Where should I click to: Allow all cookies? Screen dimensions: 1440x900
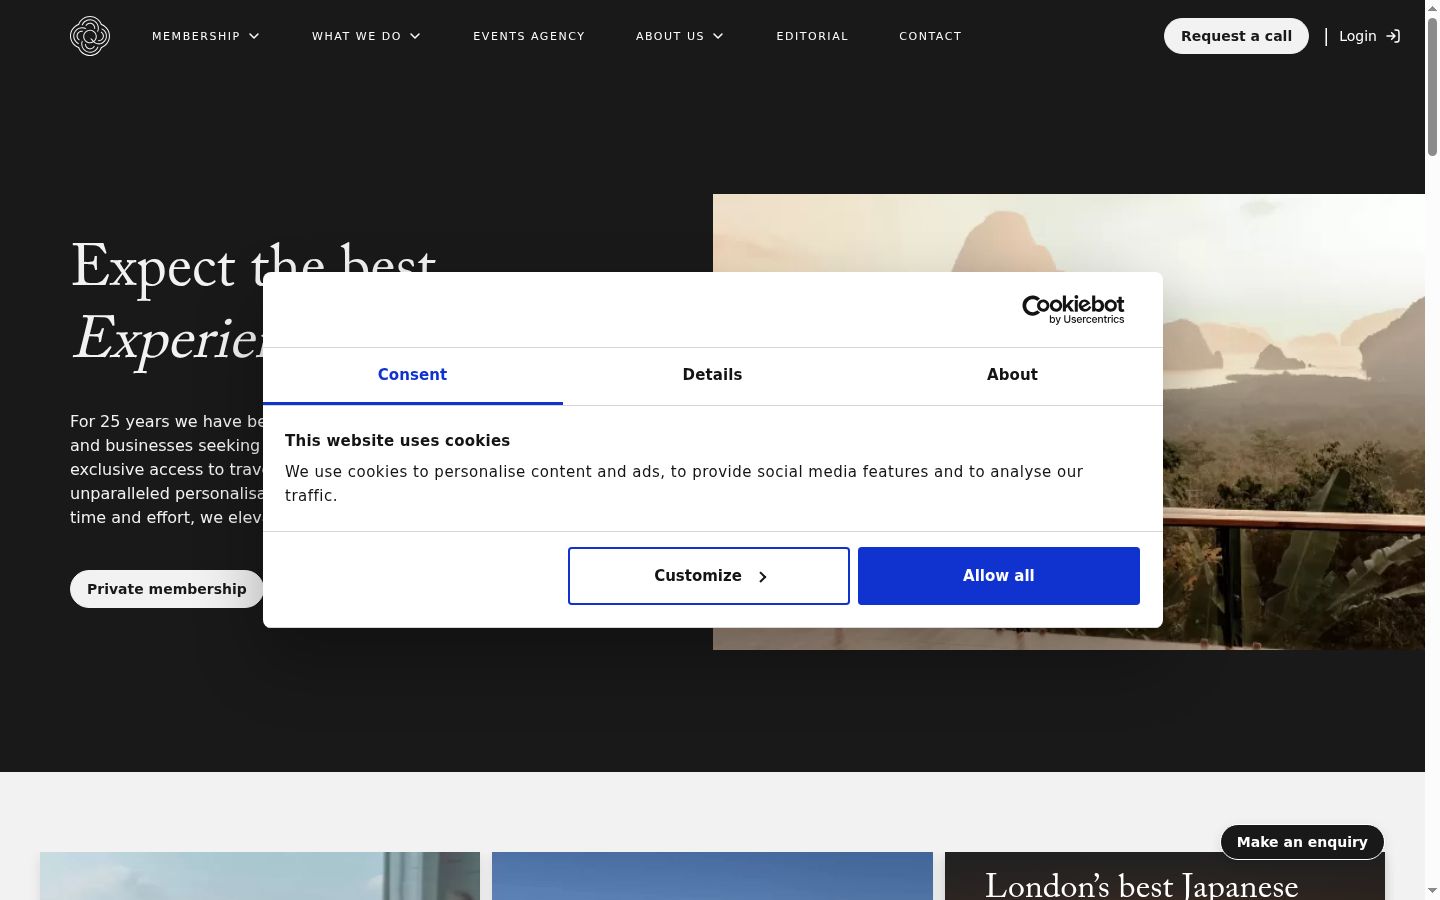[x=999, y=576]
